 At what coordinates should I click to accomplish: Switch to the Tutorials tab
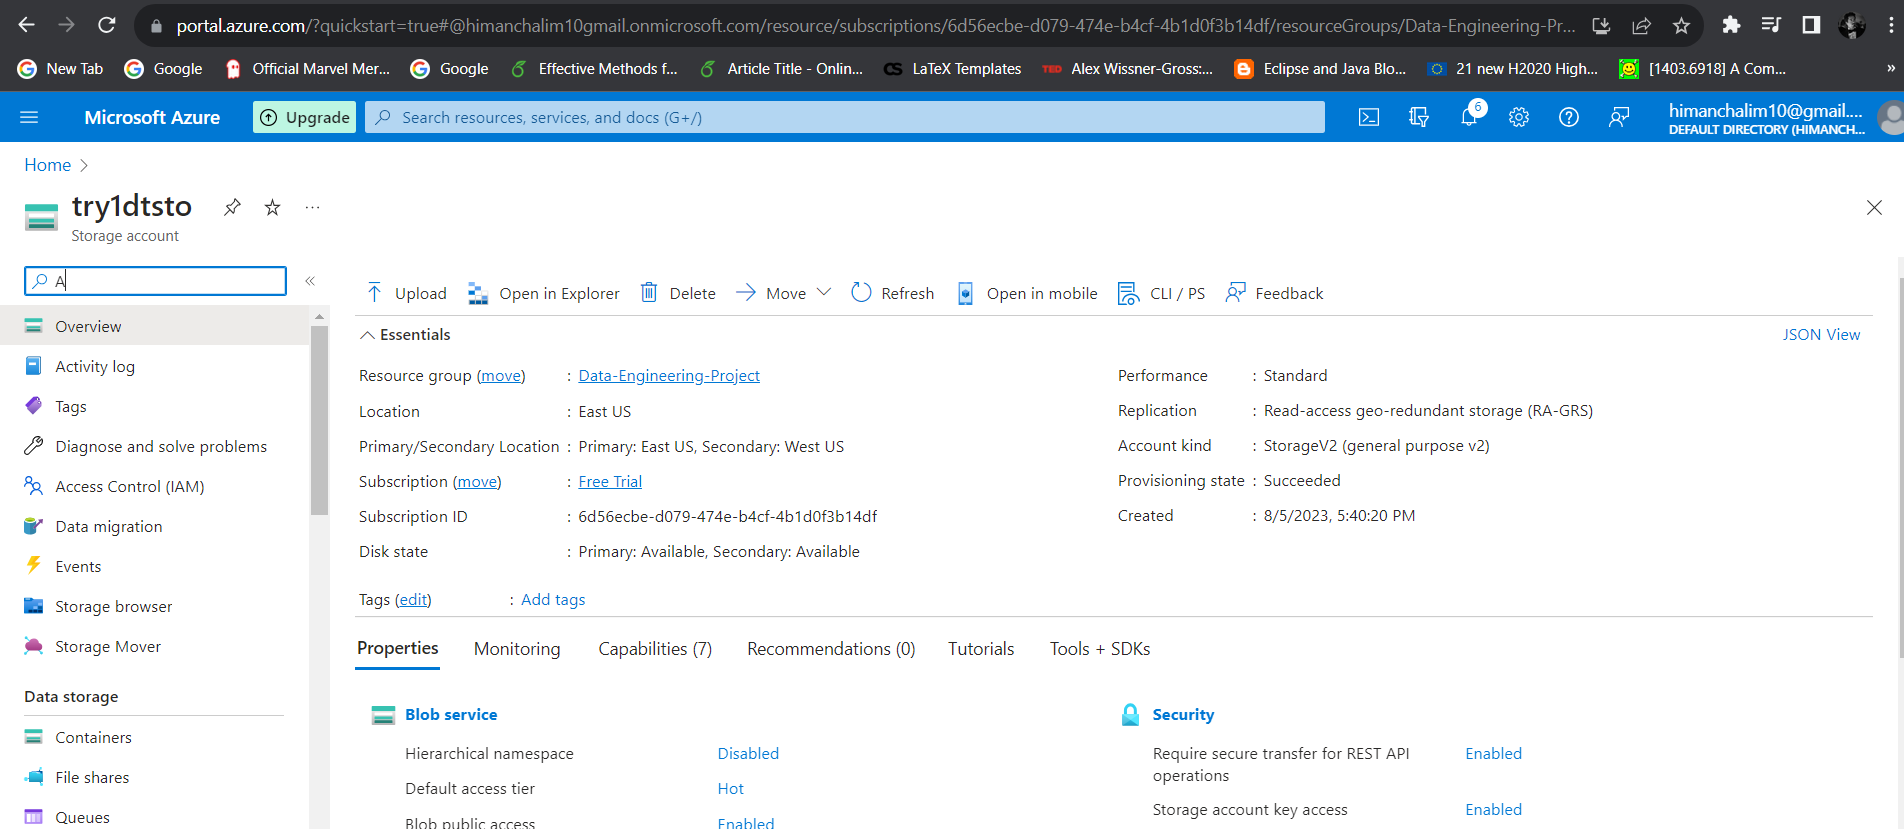[981, 649]
